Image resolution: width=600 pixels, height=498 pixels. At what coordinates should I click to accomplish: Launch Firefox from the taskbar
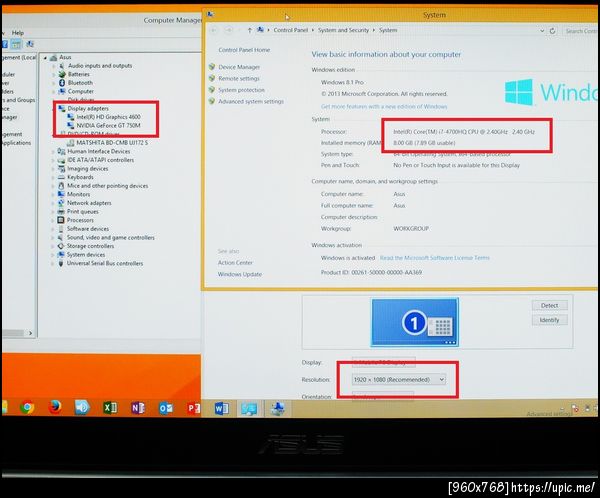[x=55, y=408]
